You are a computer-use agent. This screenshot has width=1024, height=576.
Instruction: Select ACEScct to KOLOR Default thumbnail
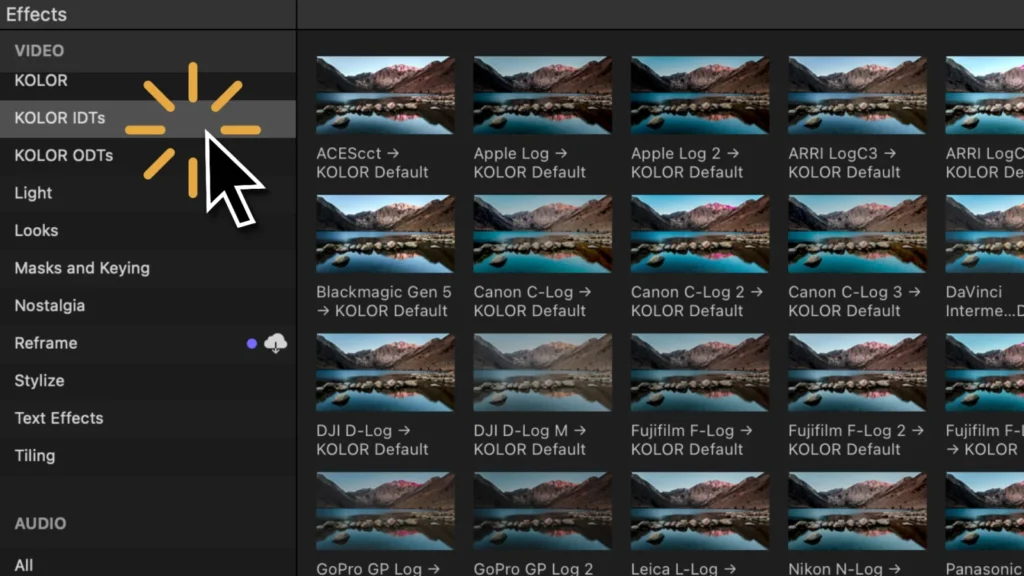tap(385, 95)
